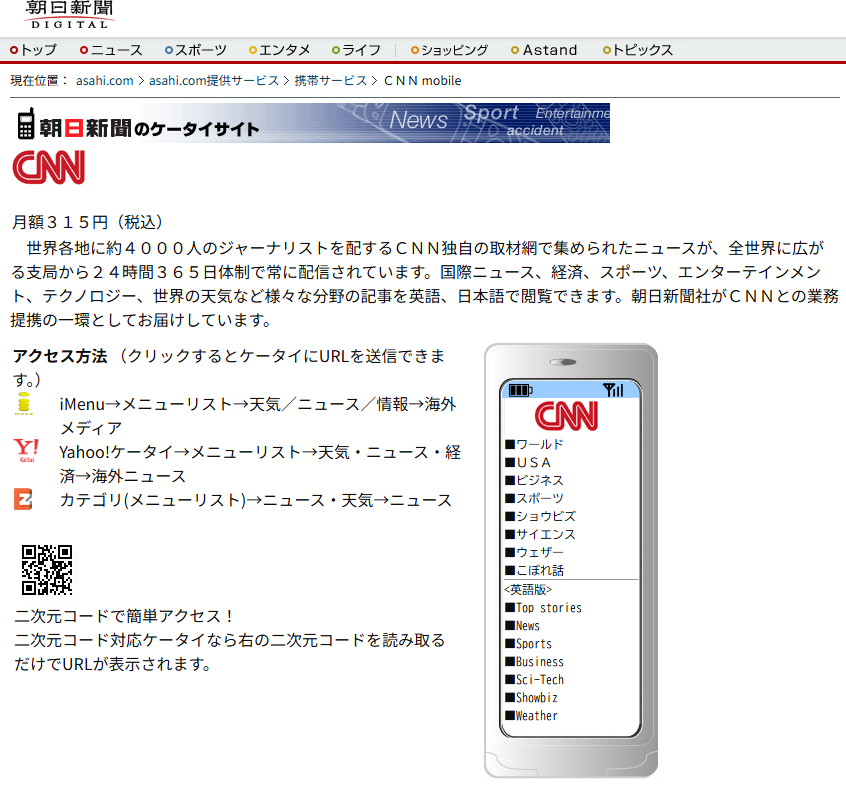
Task: Click the large red CNN logo
Action: coord(49,167)
